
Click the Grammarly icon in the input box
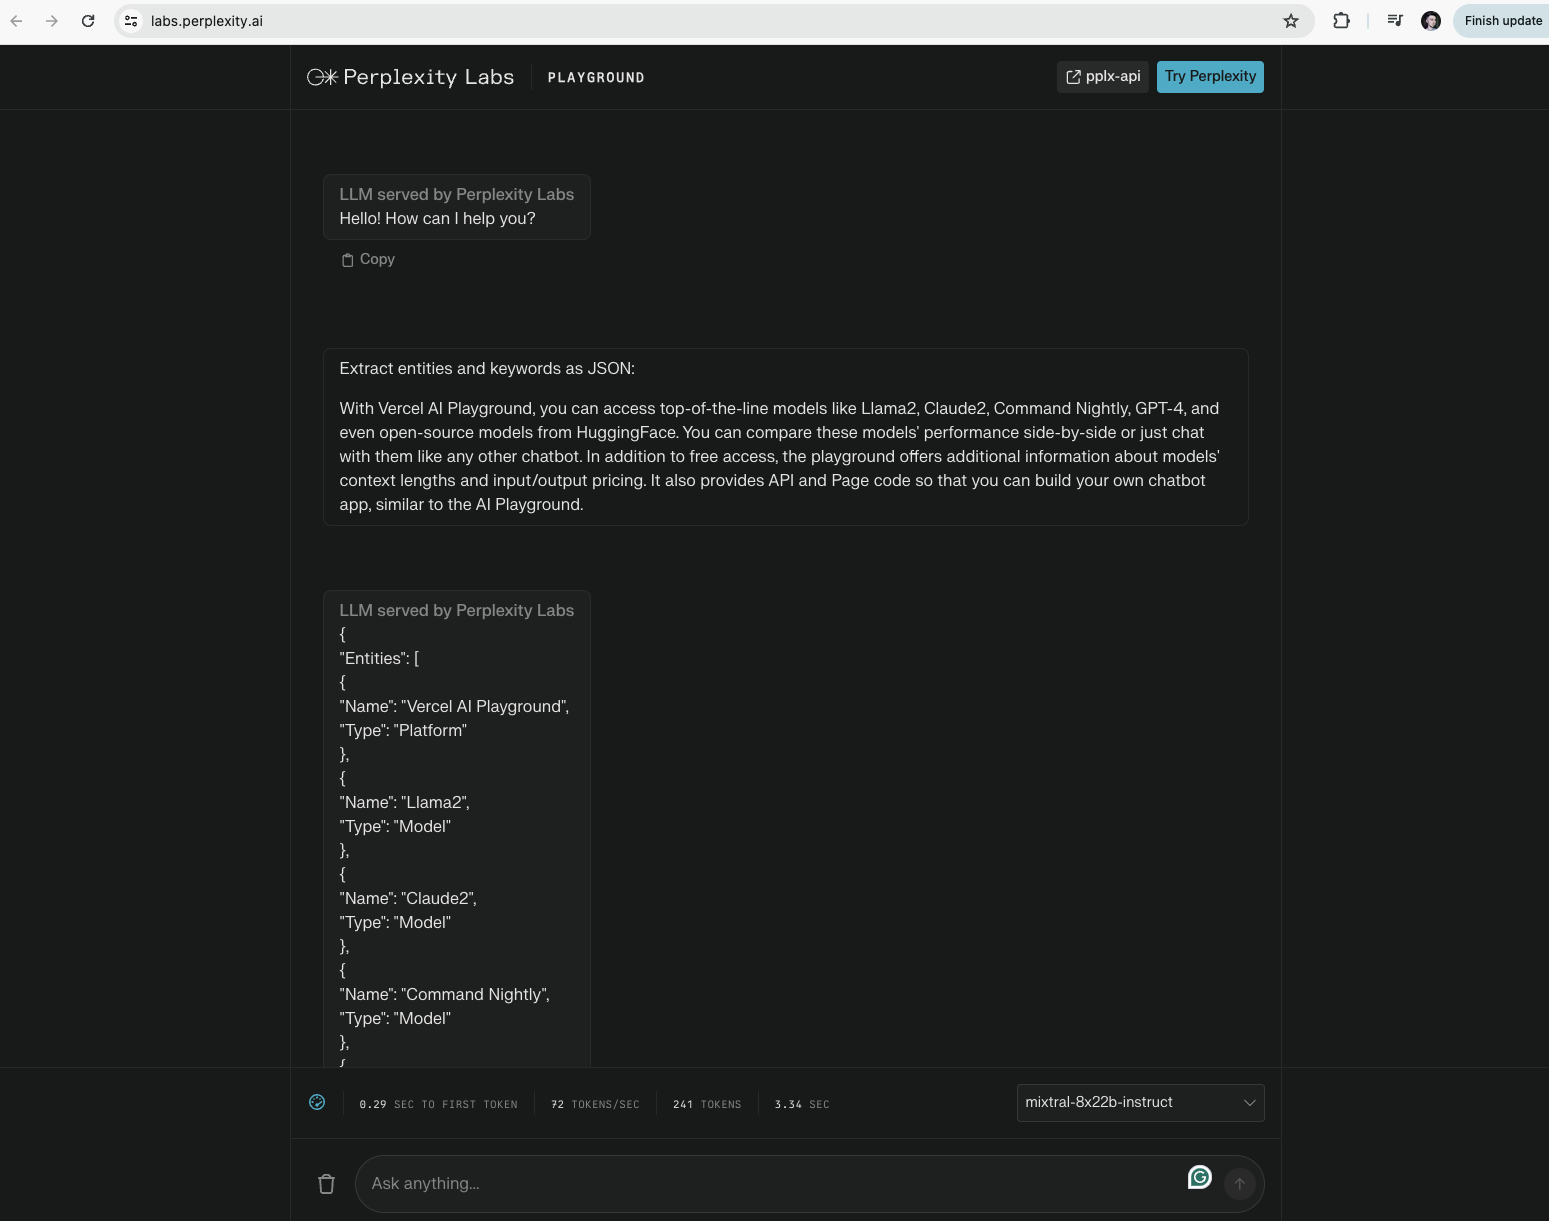point(1200,1177)
